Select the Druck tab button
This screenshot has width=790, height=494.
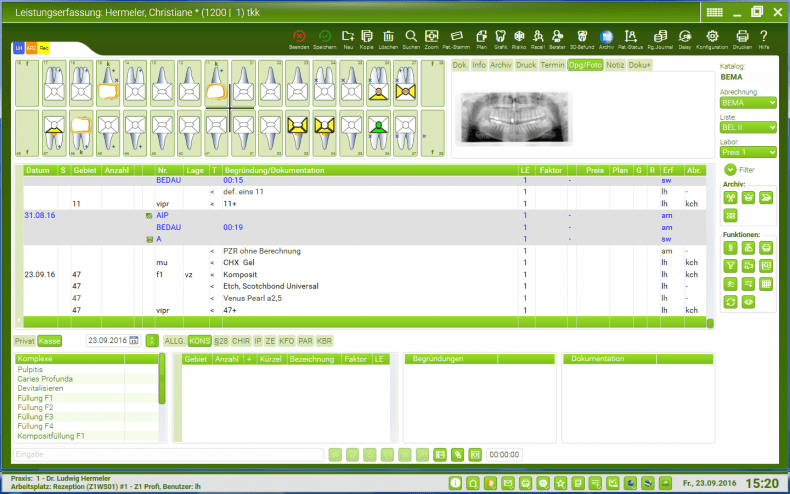click(x=526, y=65)
